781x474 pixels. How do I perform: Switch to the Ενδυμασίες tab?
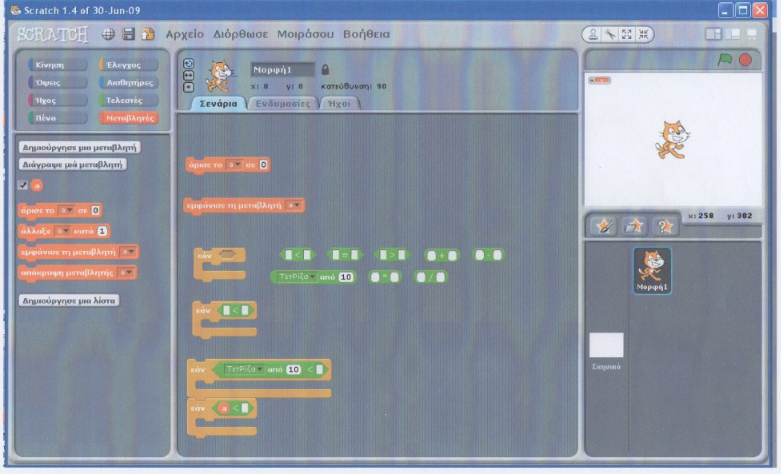click(x=283, y=104)
